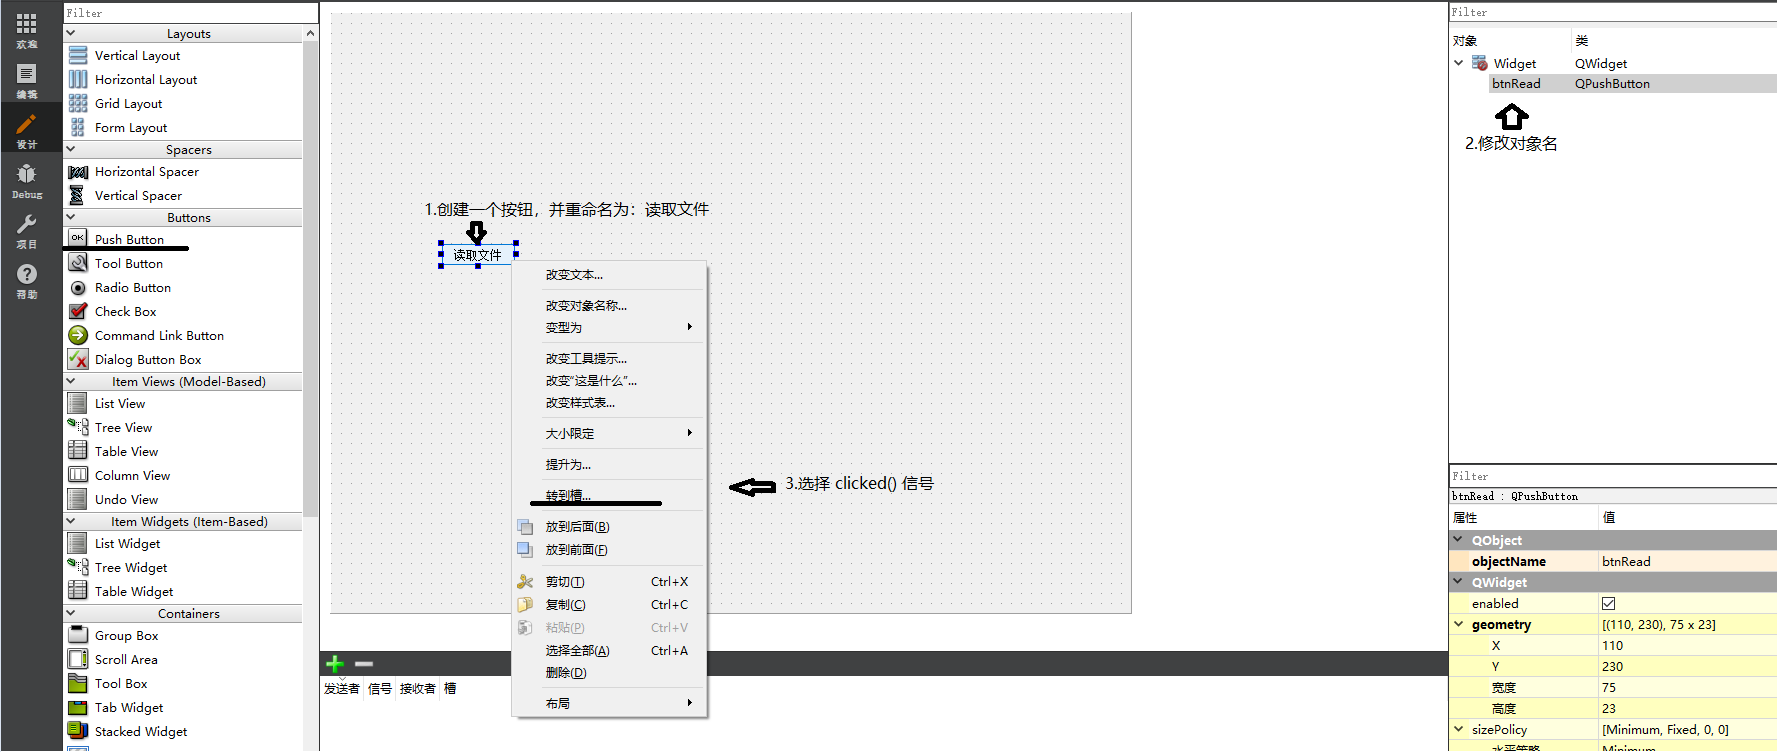Collapse the Layouts category
Viewport: 1777px width, 752px height.
71,33
